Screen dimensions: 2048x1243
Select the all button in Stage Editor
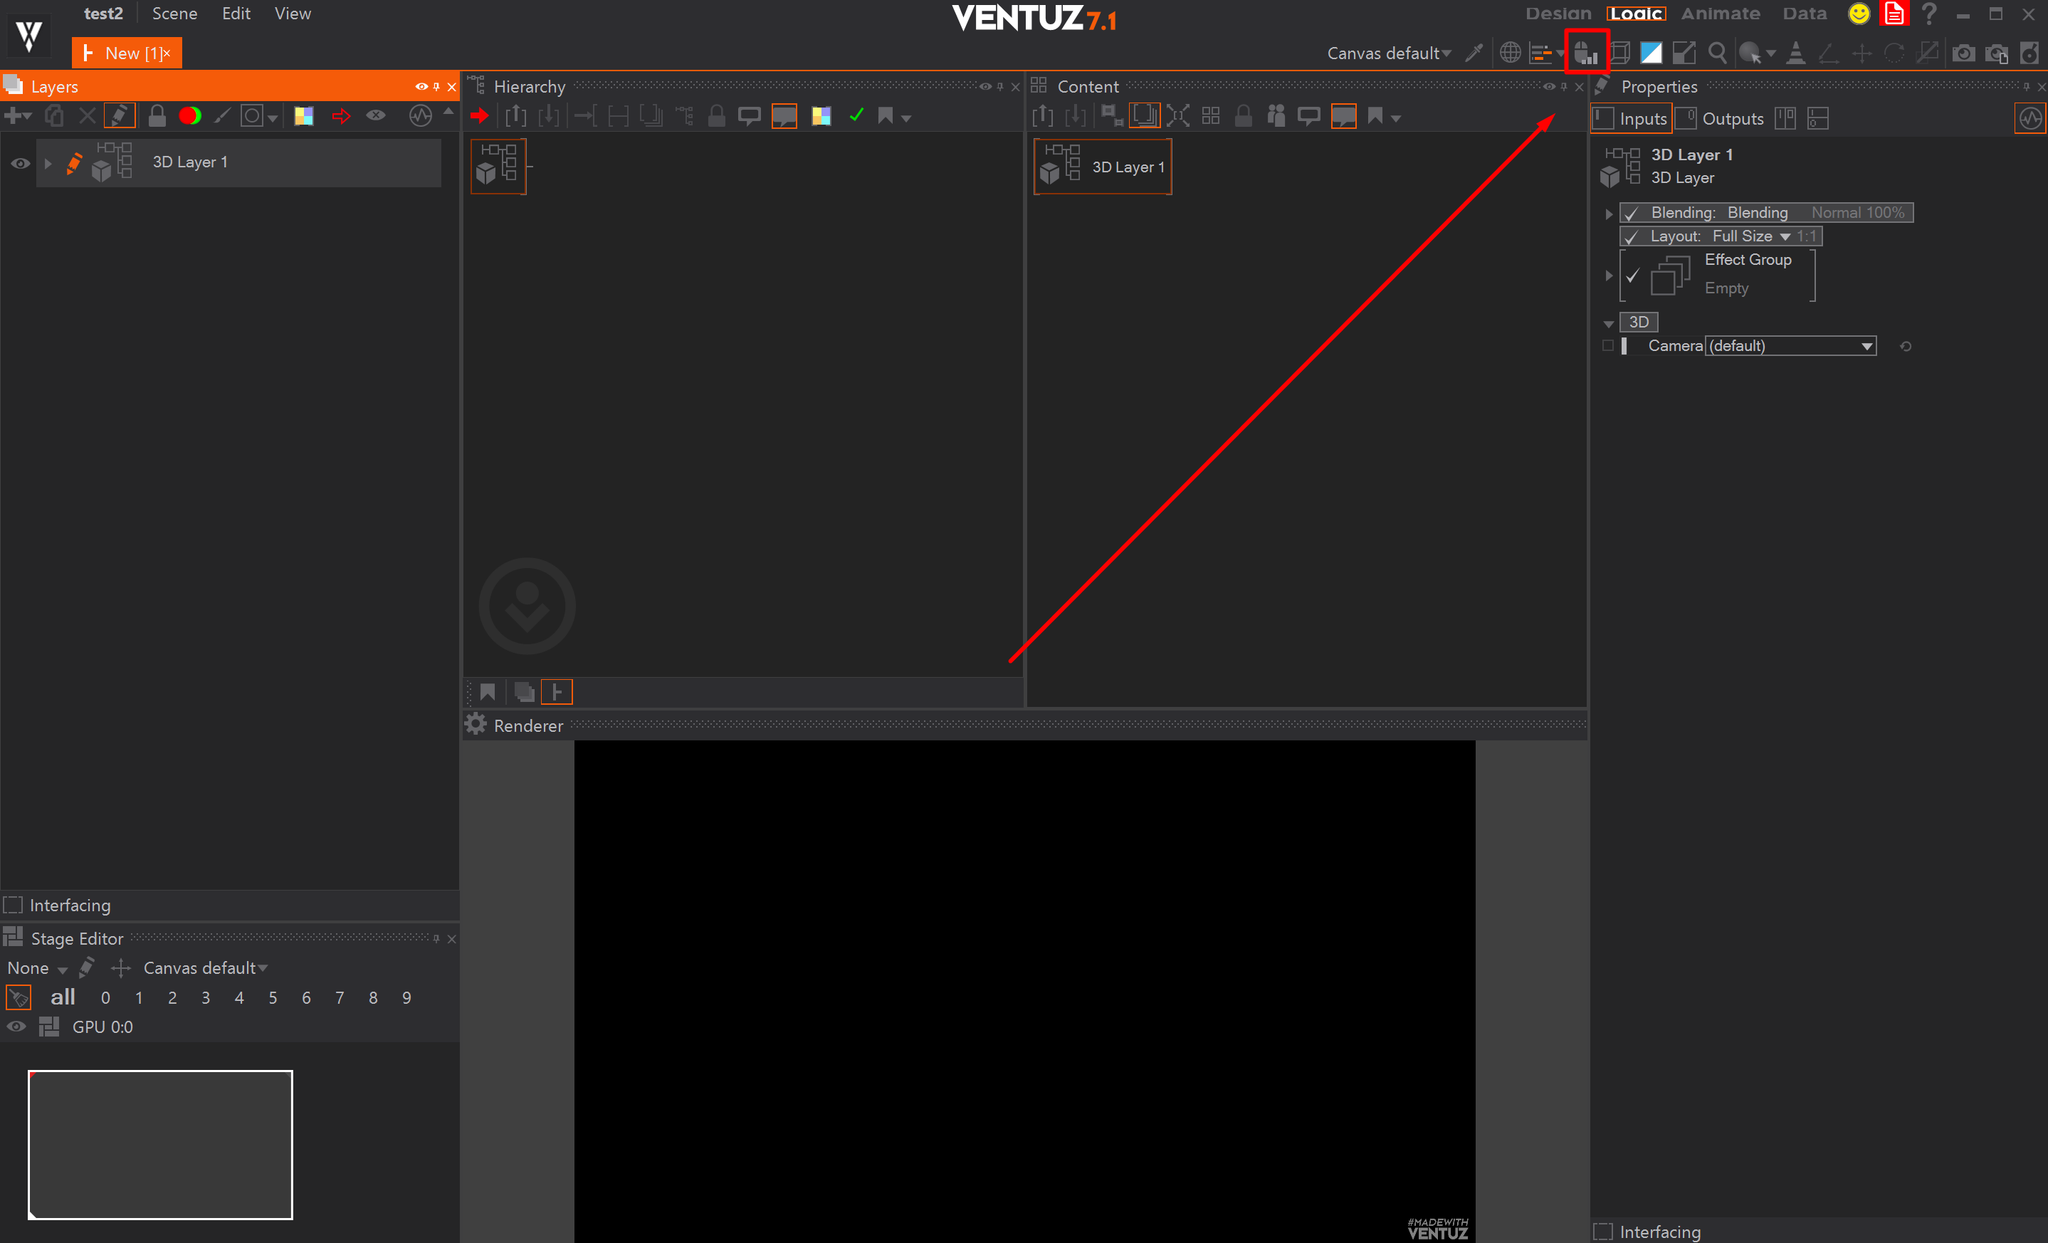coord(63,997)
